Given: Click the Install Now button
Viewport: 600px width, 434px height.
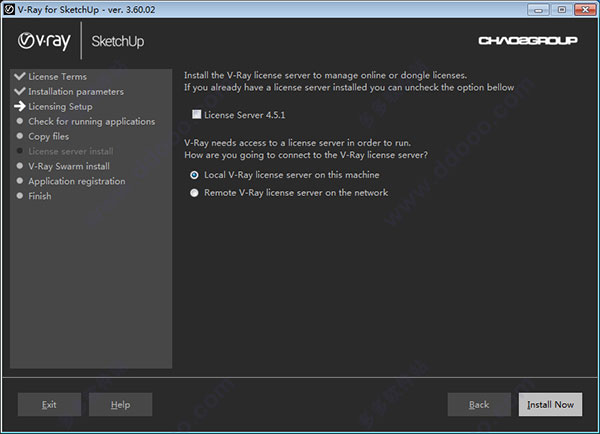Looking at the screenshot, I should tap(550, 405).
